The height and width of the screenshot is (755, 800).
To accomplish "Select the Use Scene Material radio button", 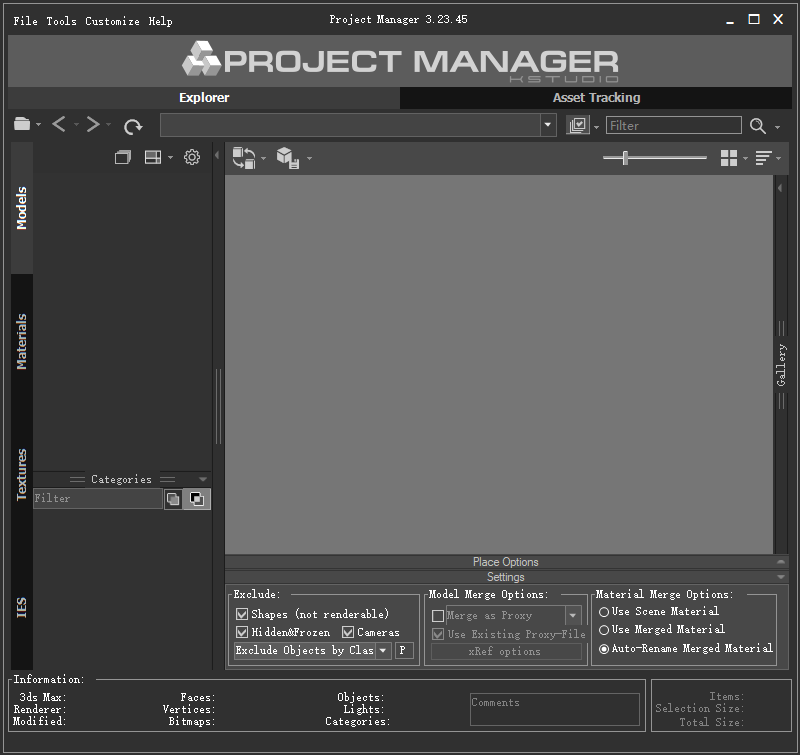I will pos(604,612).
